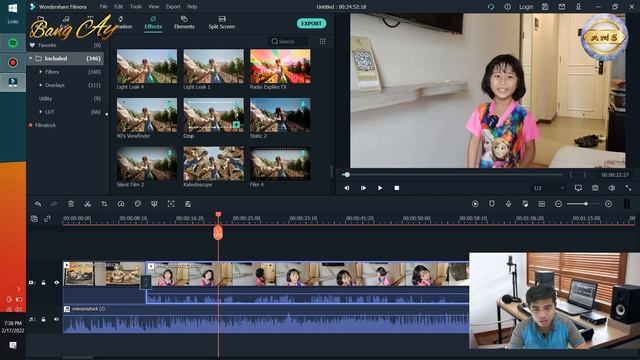Viewport: 640px width, 360px height.
Task: Click the save project icon in title bar
Action: (545, 7)
